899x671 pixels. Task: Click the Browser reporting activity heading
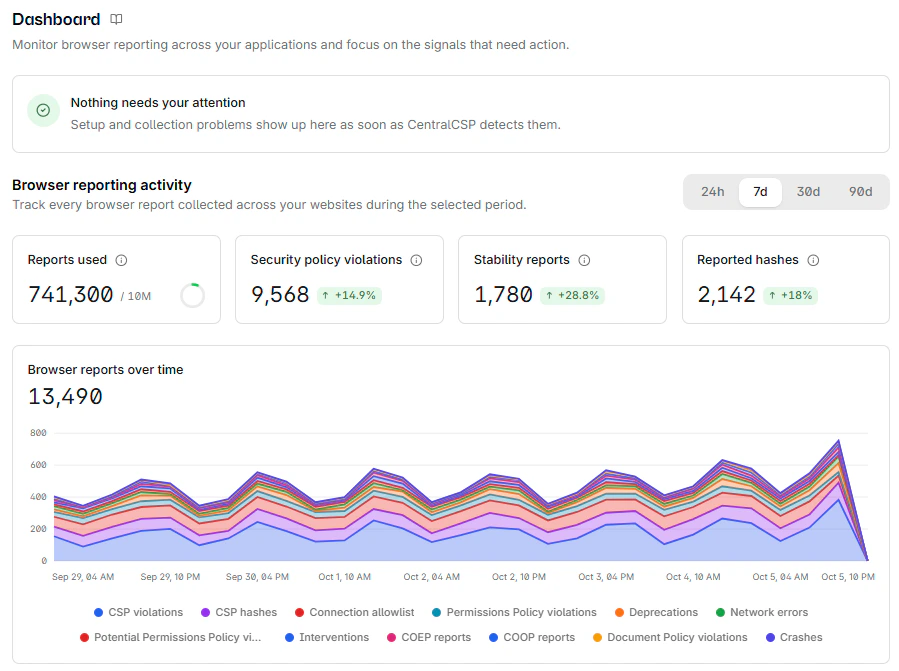[101, 185]
